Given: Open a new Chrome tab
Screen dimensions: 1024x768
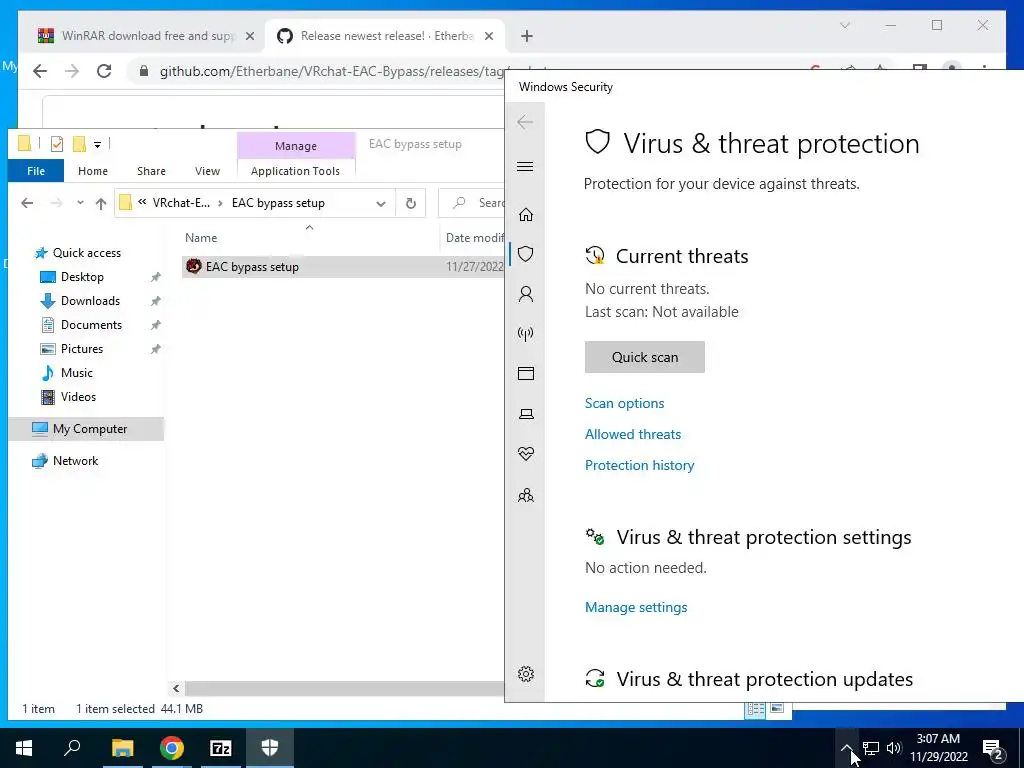Looking at the screenshot, I should click(x=527, y=36).
